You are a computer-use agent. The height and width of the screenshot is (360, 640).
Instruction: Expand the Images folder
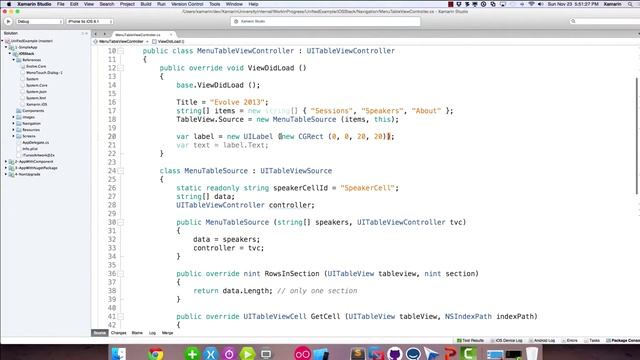coord(13,117)
